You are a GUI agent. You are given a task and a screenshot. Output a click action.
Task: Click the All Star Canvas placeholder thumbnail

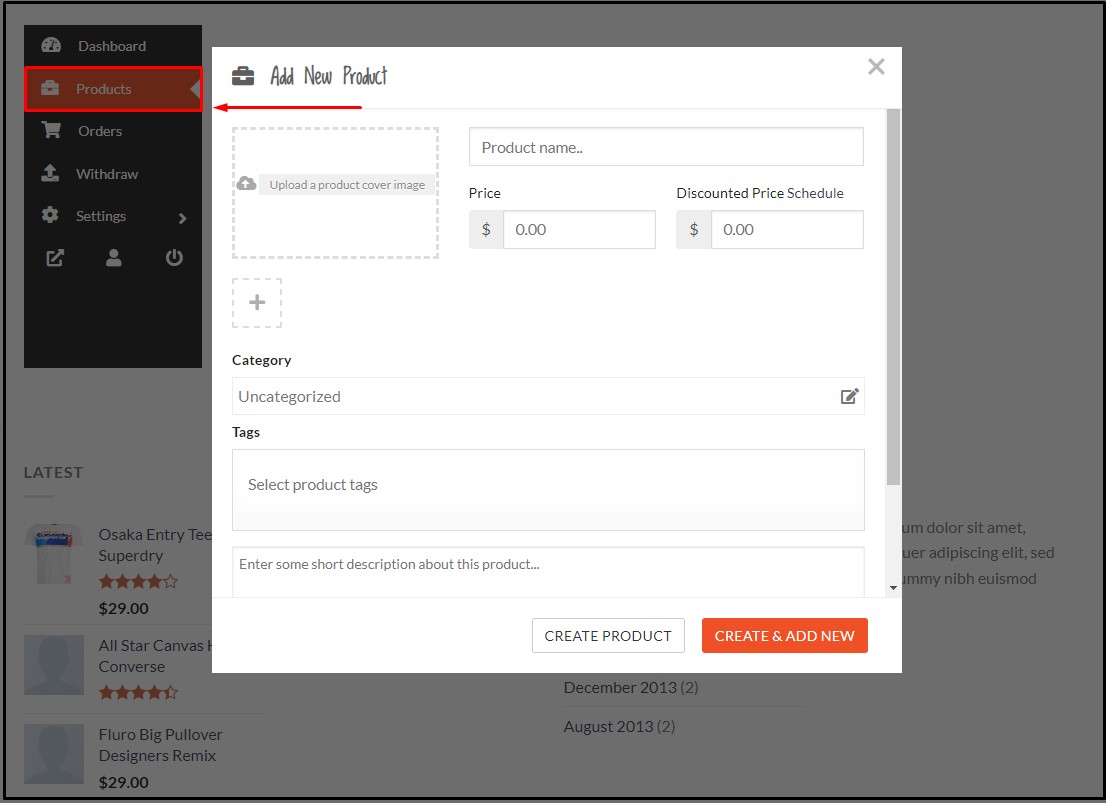coord(54,665)
